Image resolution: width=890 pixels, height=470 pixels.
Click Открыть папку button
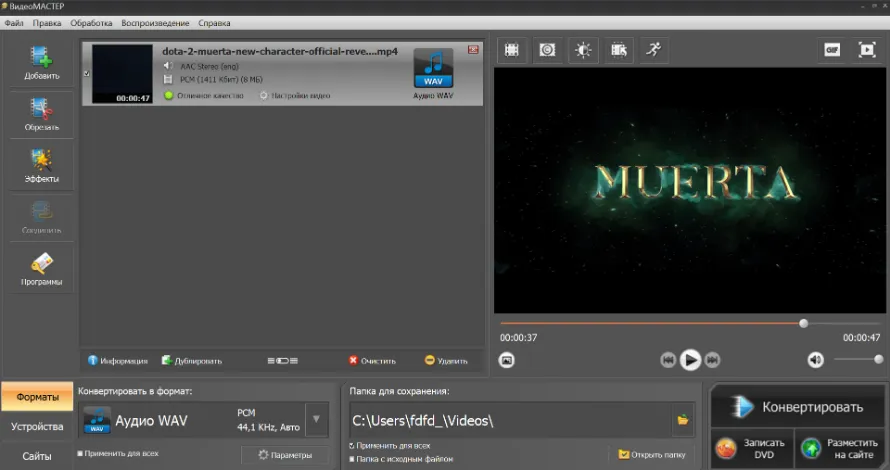point(652,455)
